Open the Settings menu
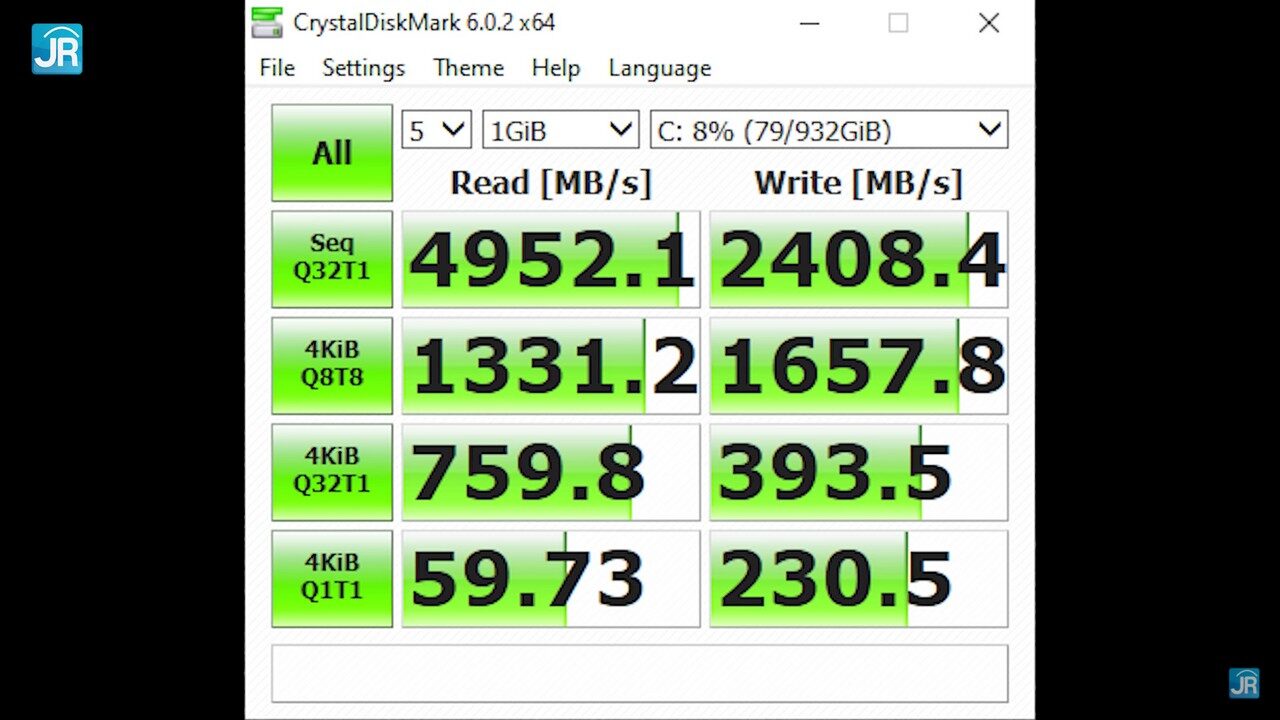Image resolution: width=1280 pixels, height=720 pixels. 363,68
